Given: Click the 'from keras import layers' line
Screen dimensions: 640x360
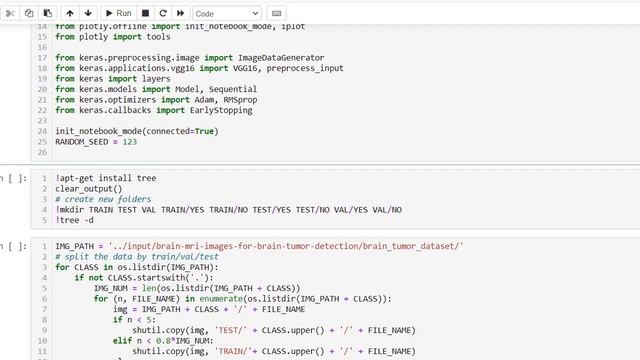Looking at the screenshot, I should 113,78.
